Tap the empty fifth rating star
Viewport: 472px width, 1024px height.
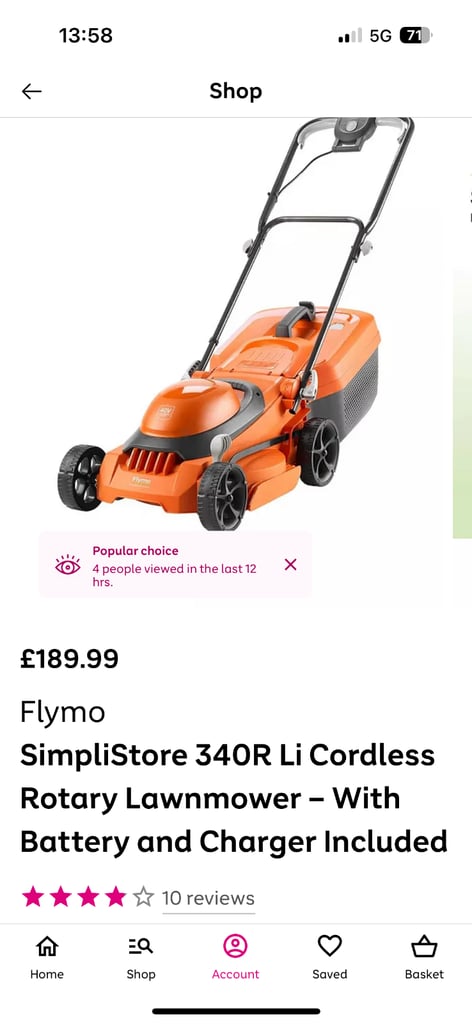(143, 897)
